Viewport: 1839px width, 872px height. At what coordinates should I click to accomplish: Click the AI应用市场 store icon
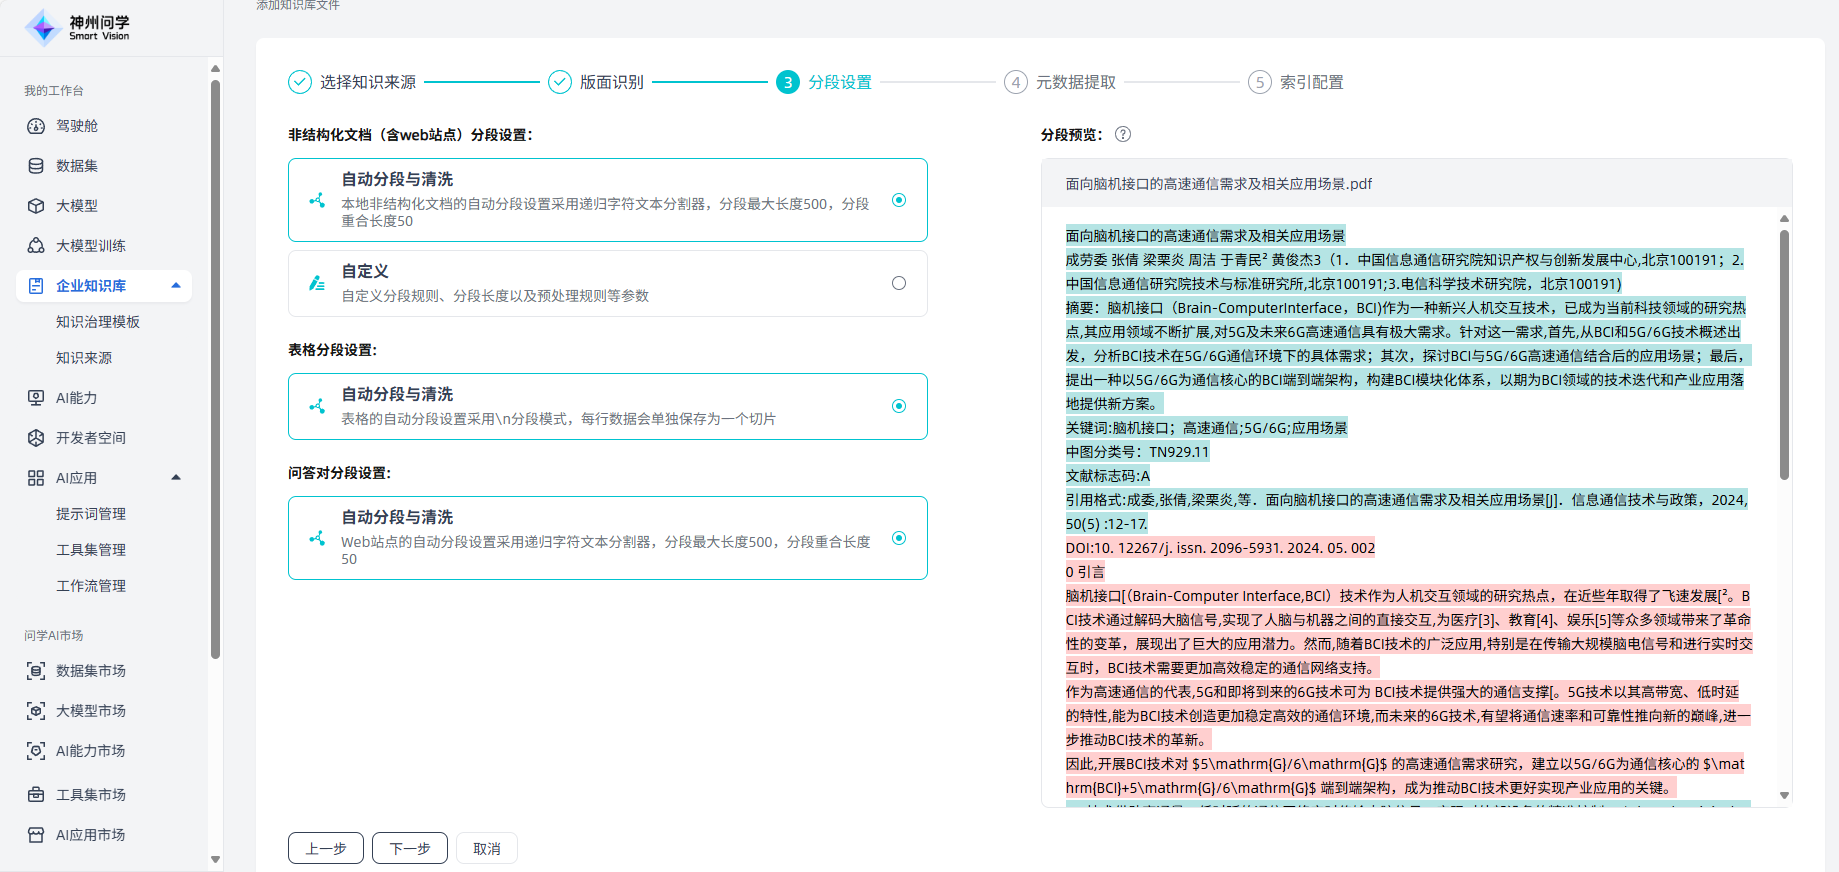tap(36, 835)
